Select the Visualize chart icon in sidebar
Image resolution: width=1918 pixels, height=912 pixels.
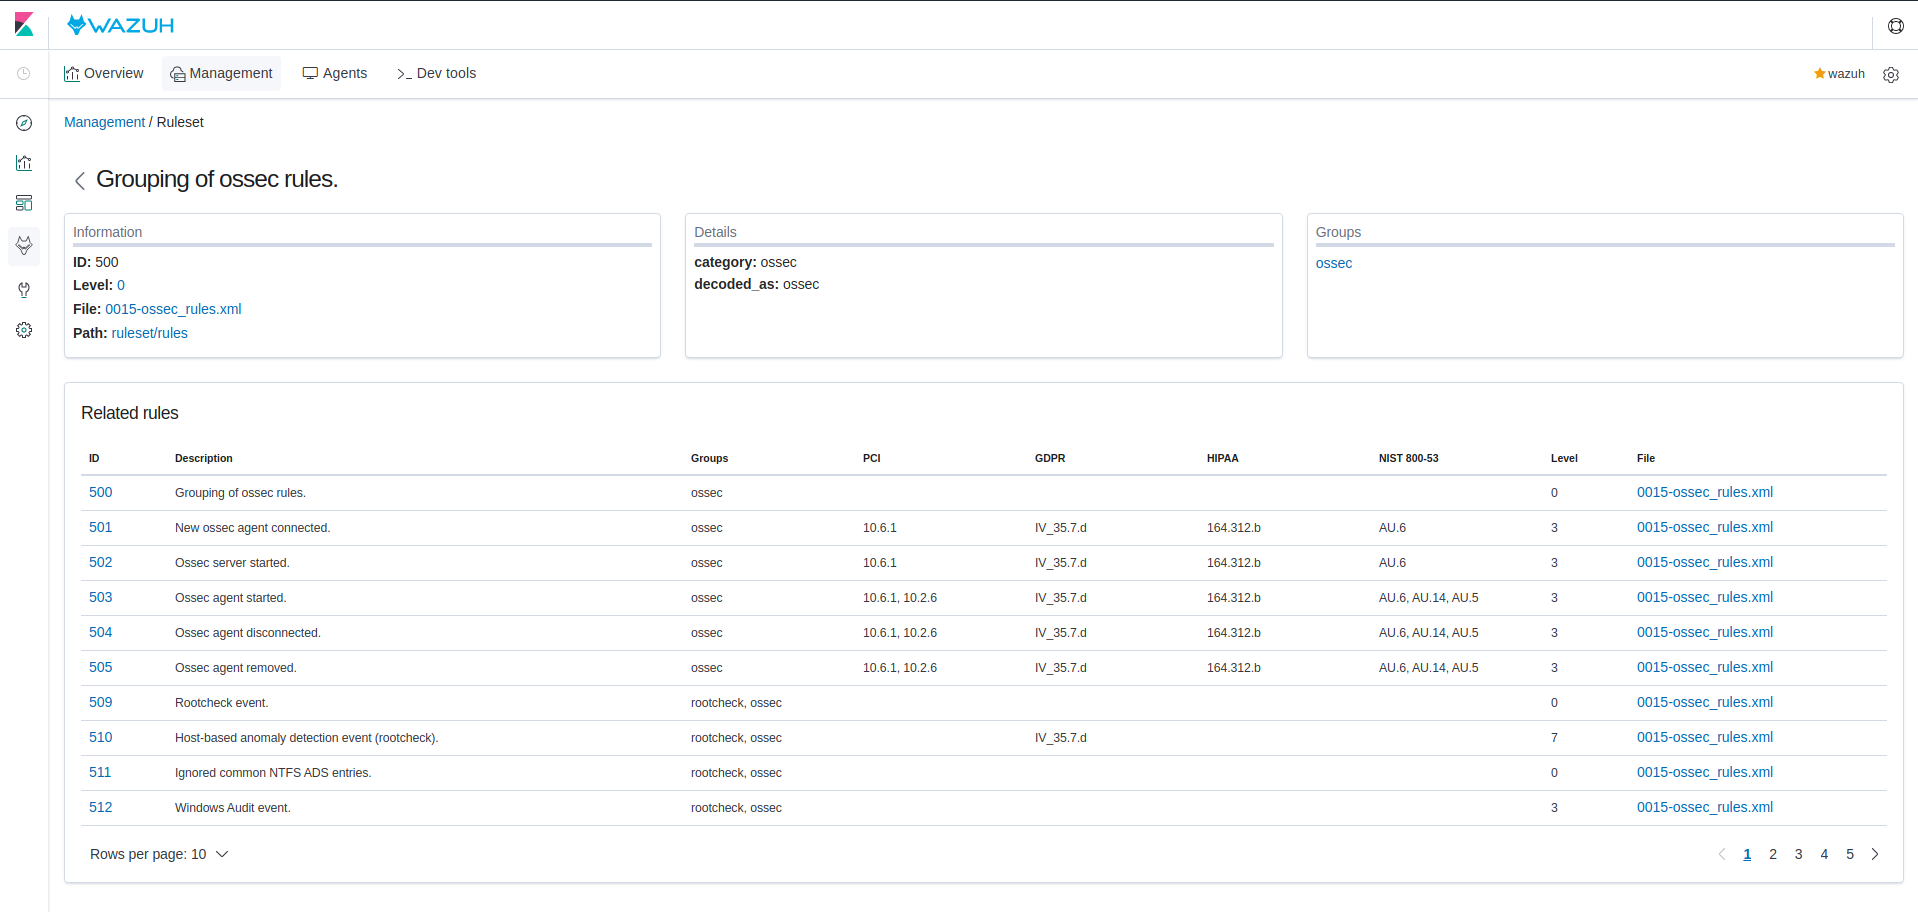pos(23,163)
